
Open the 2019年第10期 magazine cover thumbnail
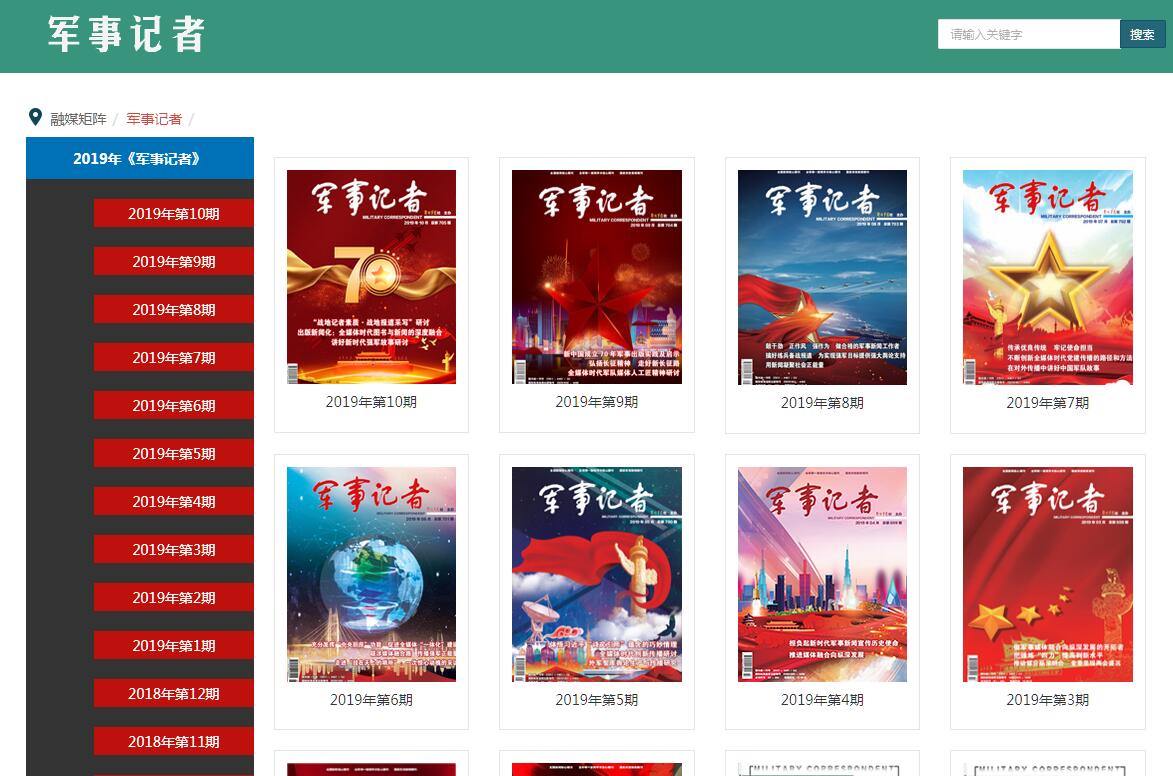(x=371, y=277)
